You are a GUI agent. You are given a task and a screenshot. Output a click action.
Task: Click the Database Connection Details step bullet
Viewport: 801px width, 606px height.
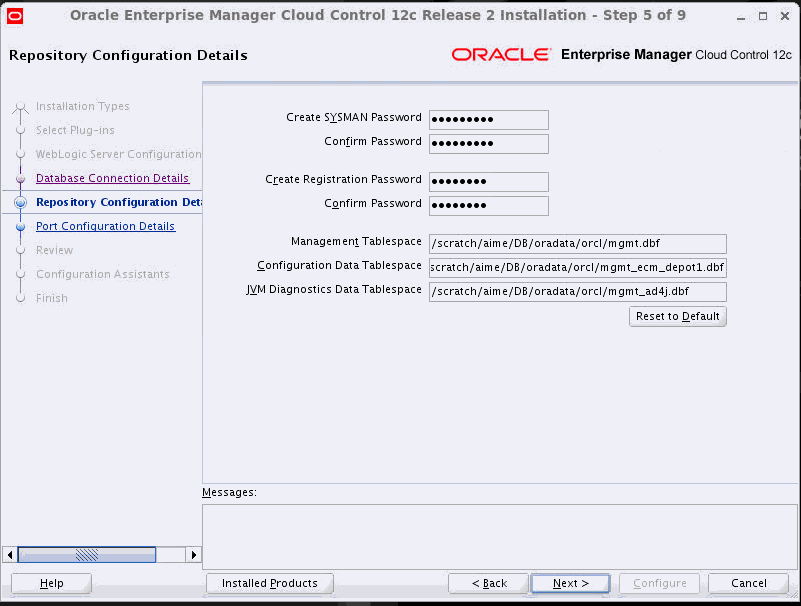pyautogui.click(x=20, y=178)
